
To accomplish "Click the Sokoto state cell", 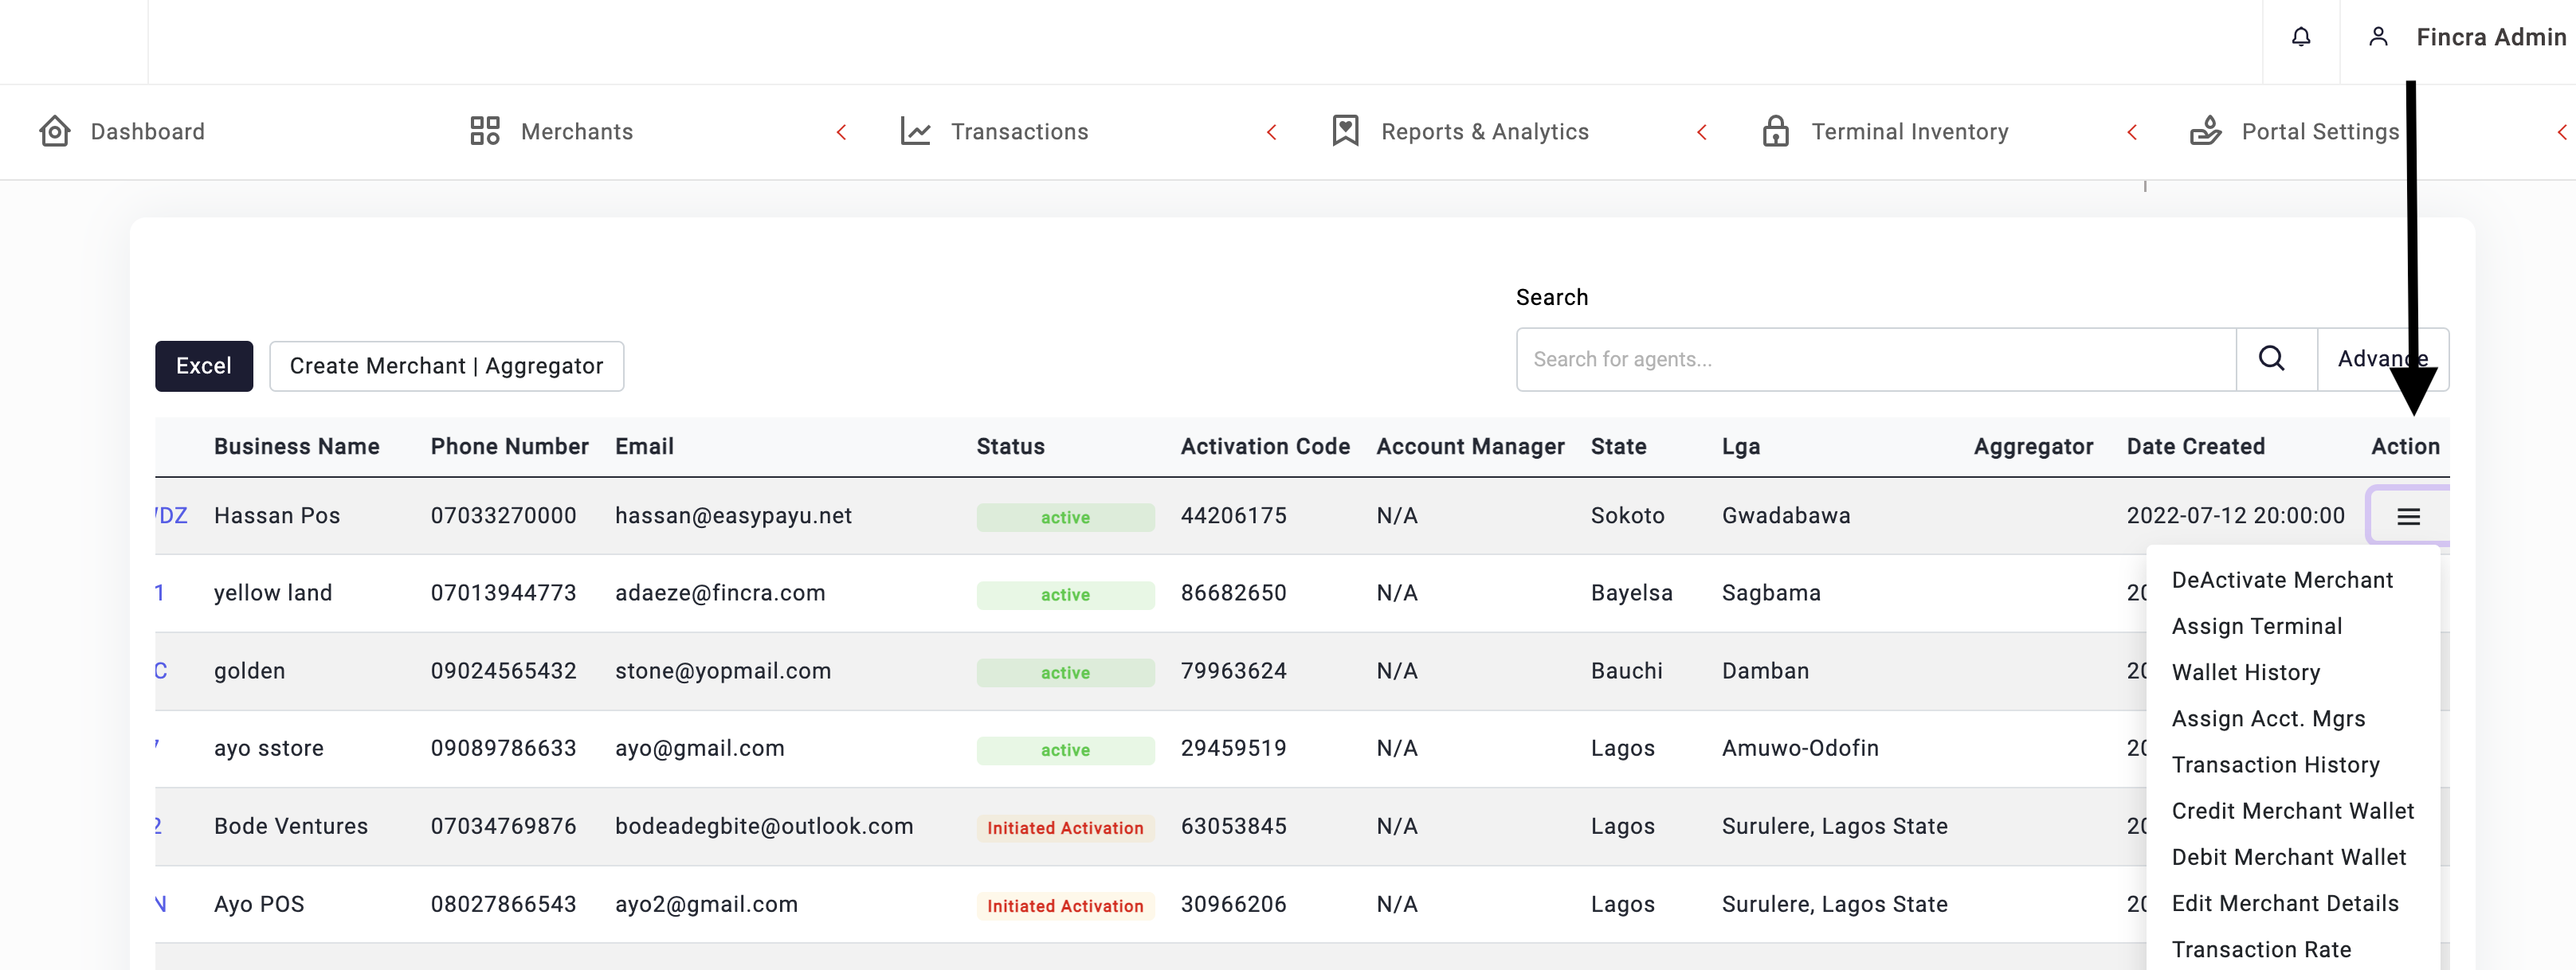I will (x=1627, y=515).
